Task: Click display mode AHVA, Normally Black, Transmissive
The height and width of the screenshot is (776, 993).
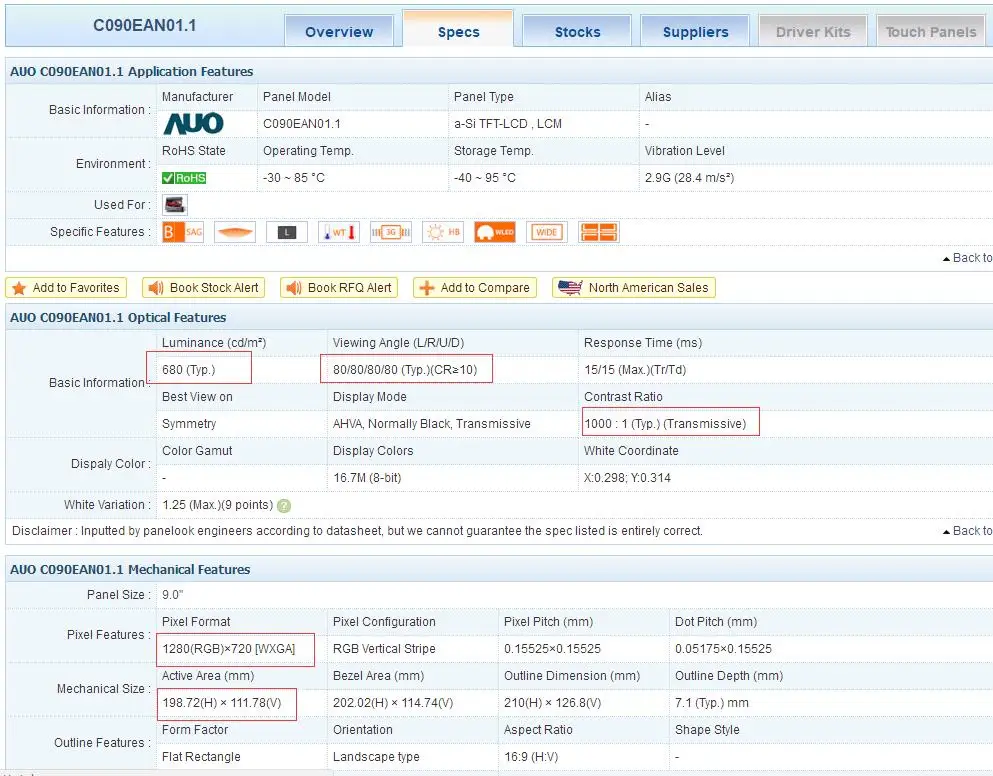Action: click(432, 424)
